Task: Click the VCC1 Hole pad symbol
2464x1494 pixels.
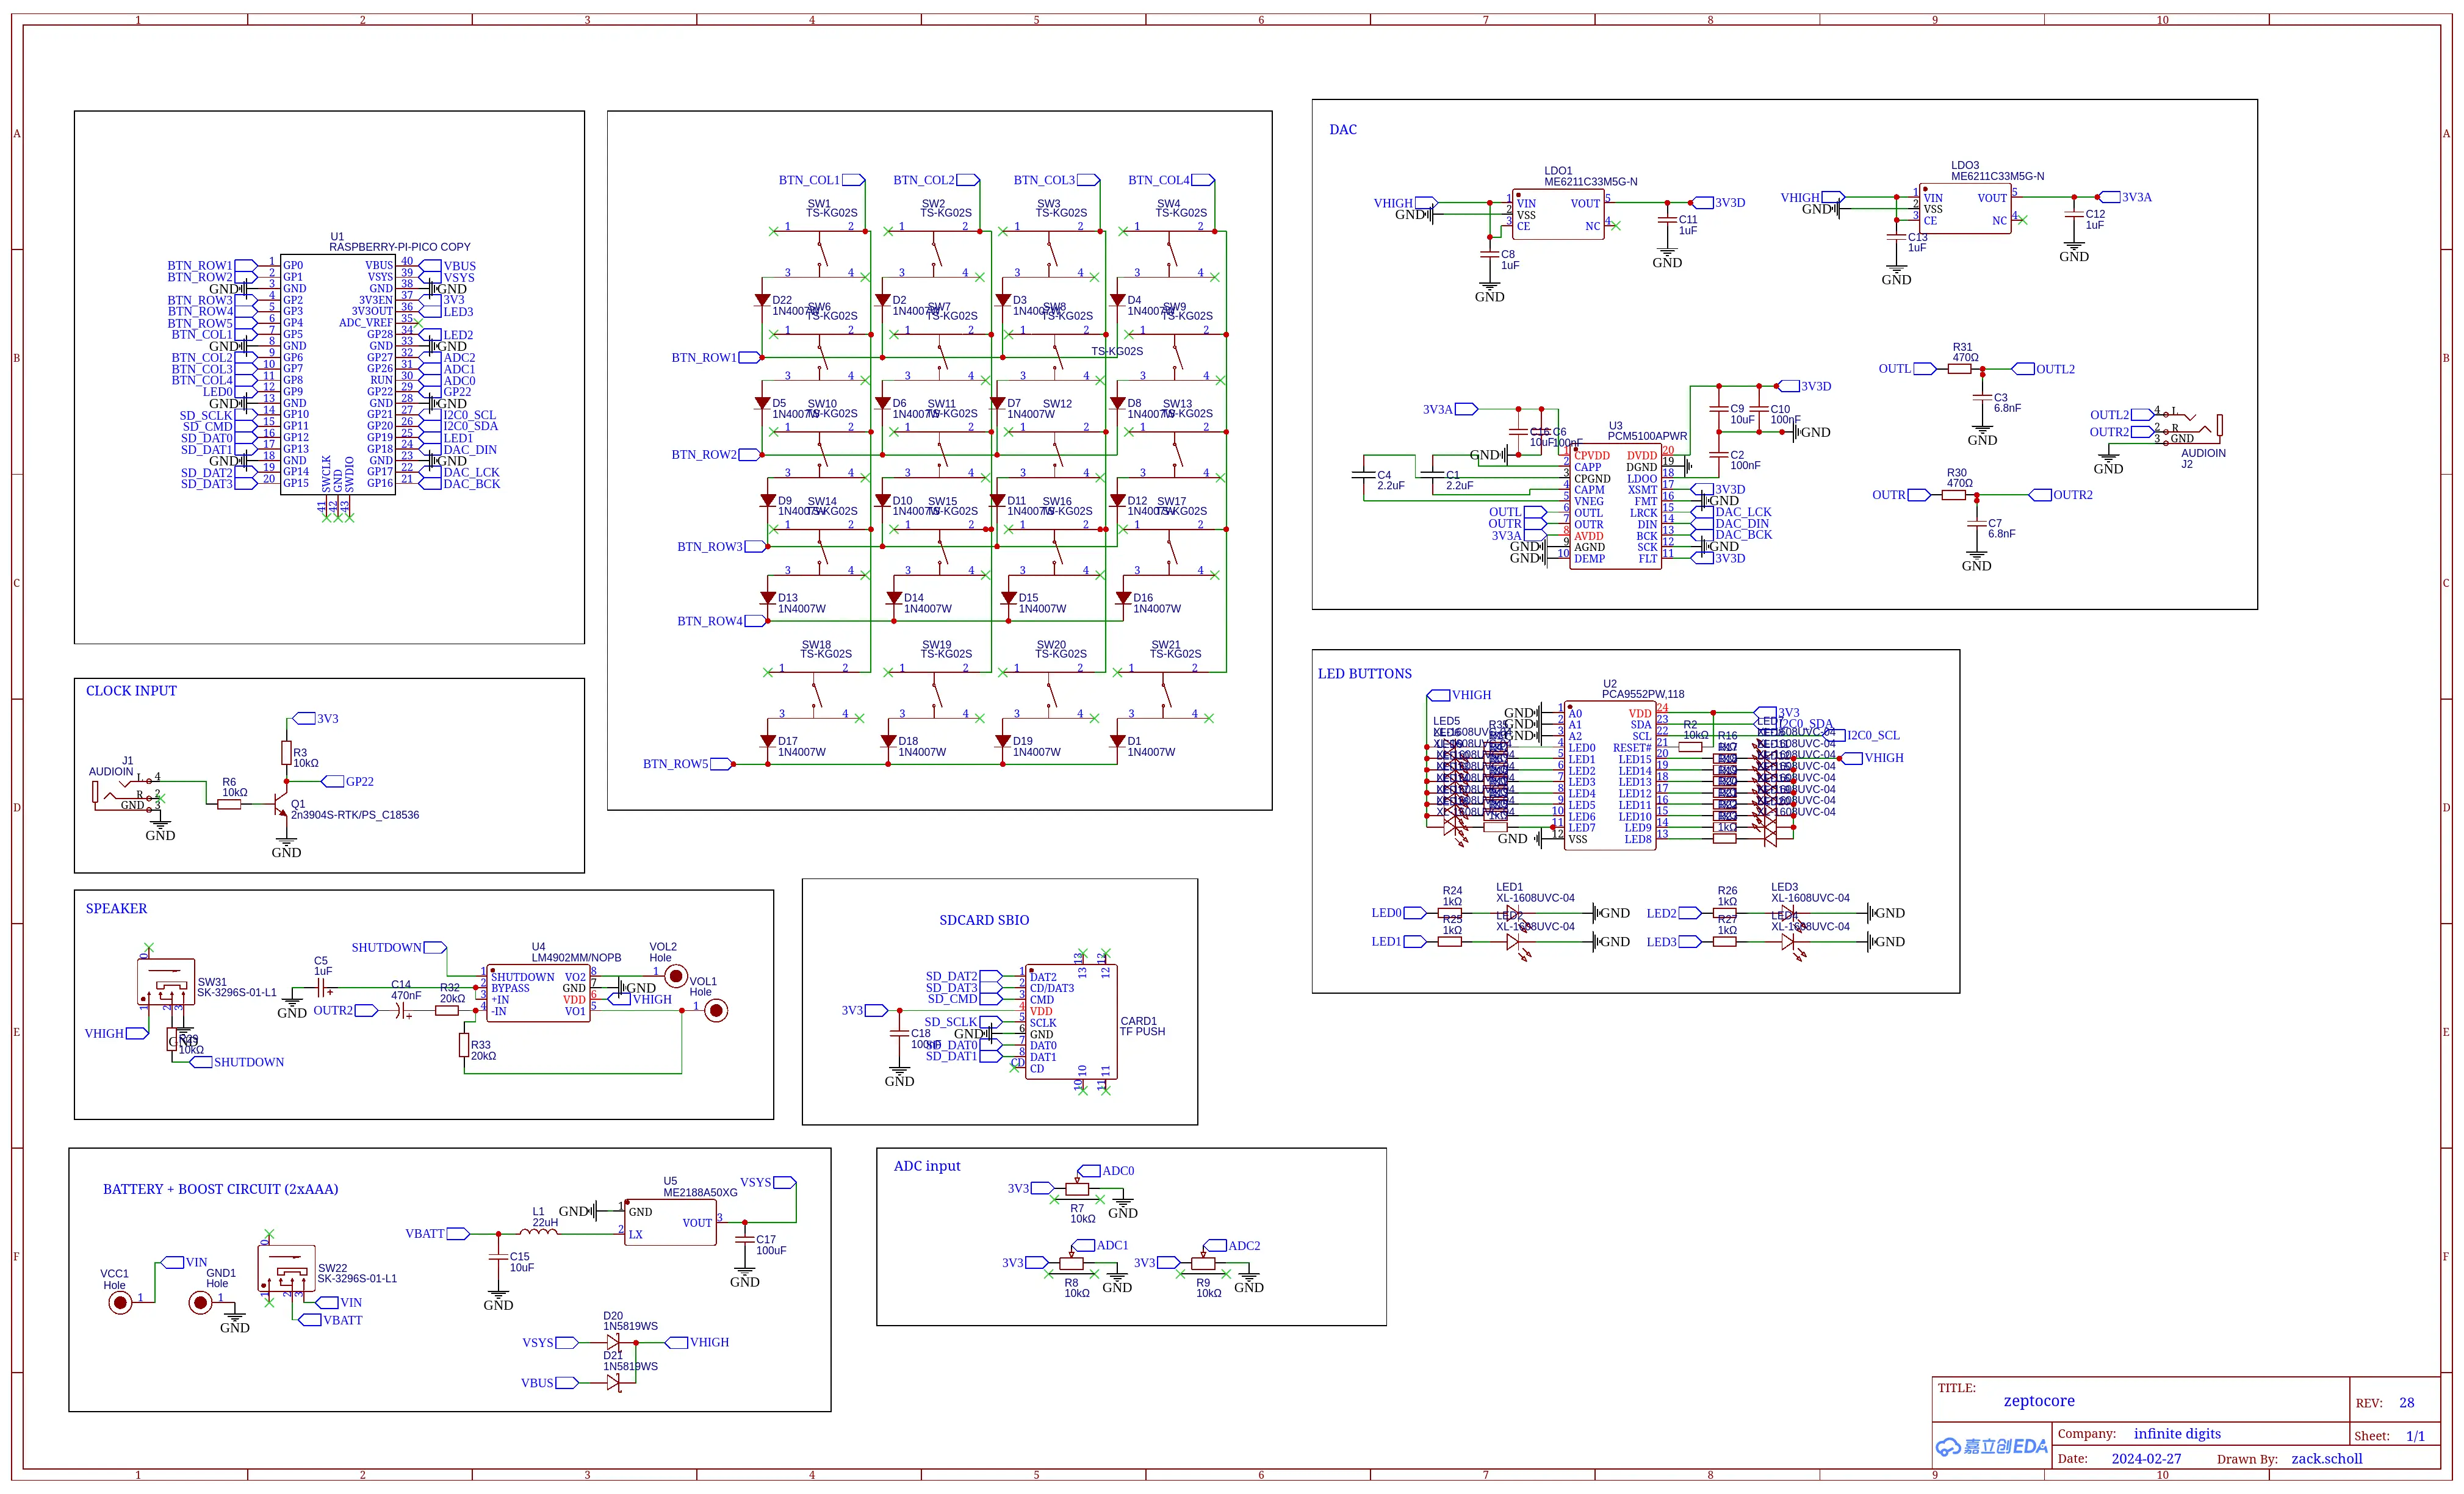Action: point(120,1302)
